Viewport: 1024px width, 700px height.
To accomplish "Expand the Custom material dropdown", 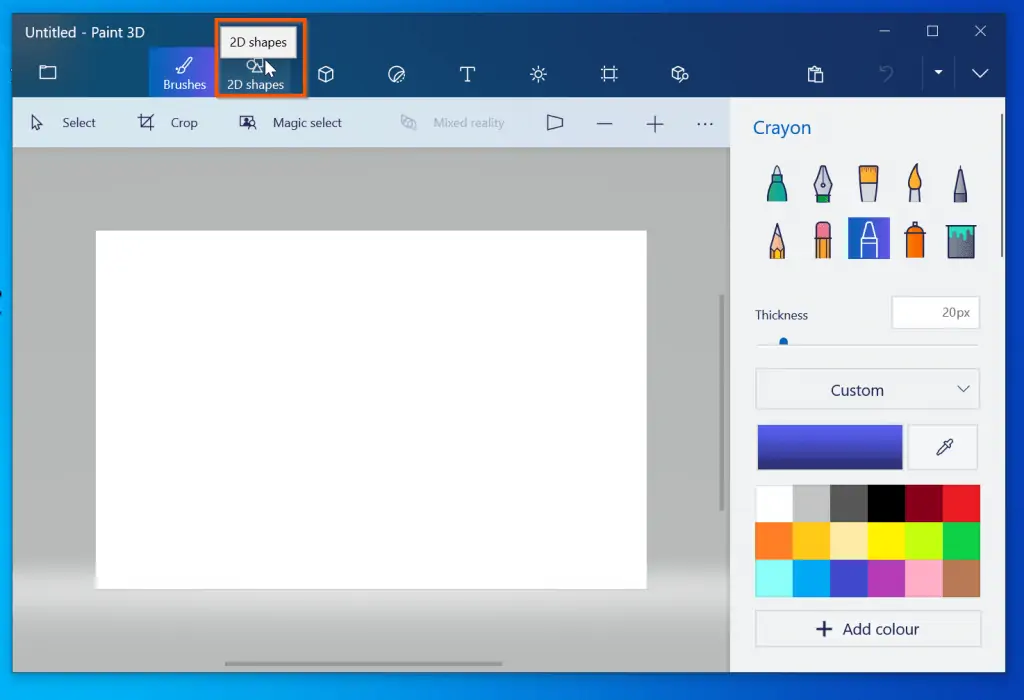I will 867,390.
